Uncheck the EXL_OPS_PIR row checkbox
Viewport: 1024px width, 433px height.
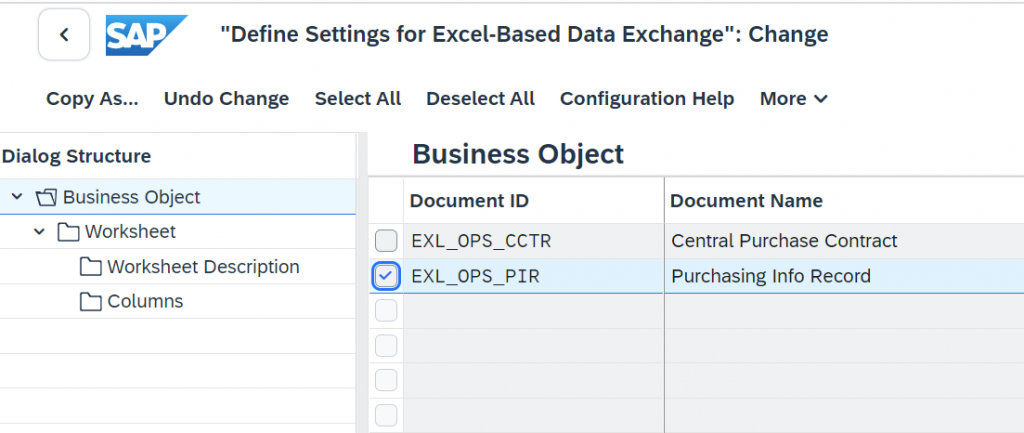tap(386, 276)
